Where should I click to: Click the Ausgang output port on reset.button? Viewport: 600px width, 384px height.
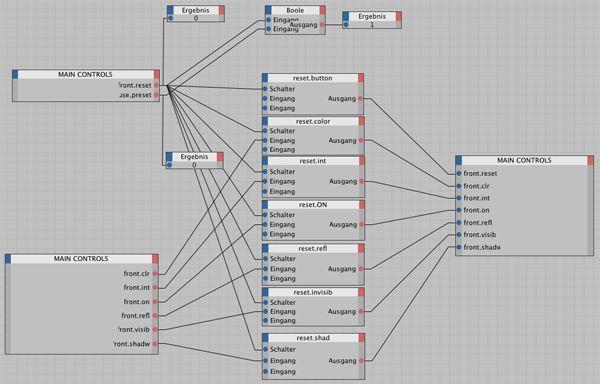pos(360,99)
